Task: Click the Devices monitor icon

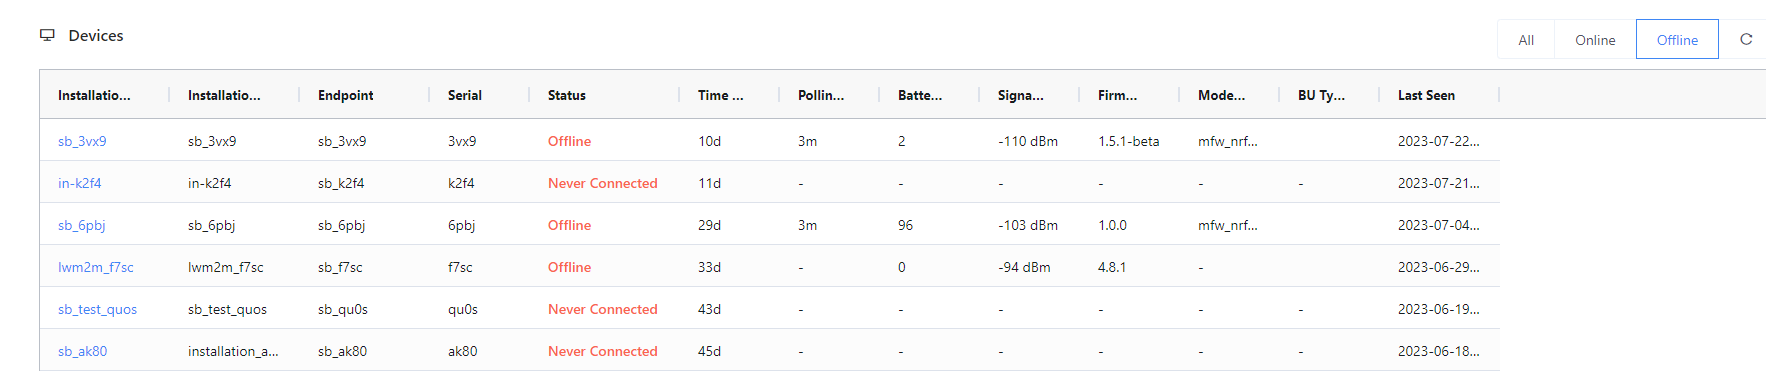Action: pos(47,35)
